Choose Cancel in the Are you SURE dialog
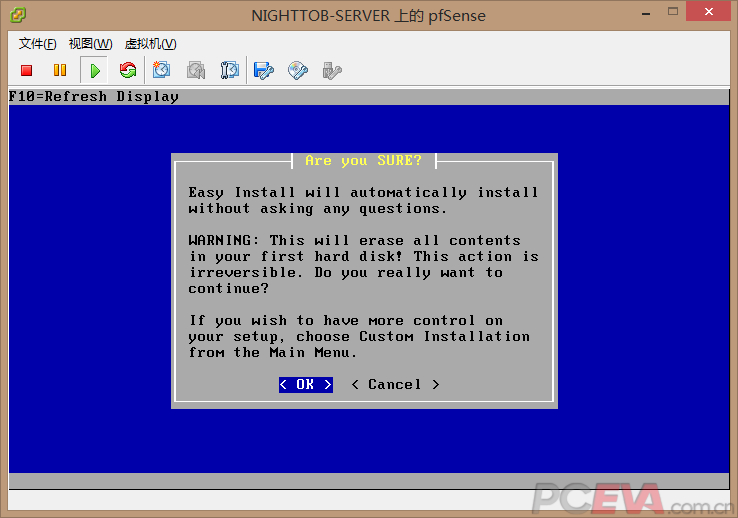738x518 pixels. tap(394, 385)
